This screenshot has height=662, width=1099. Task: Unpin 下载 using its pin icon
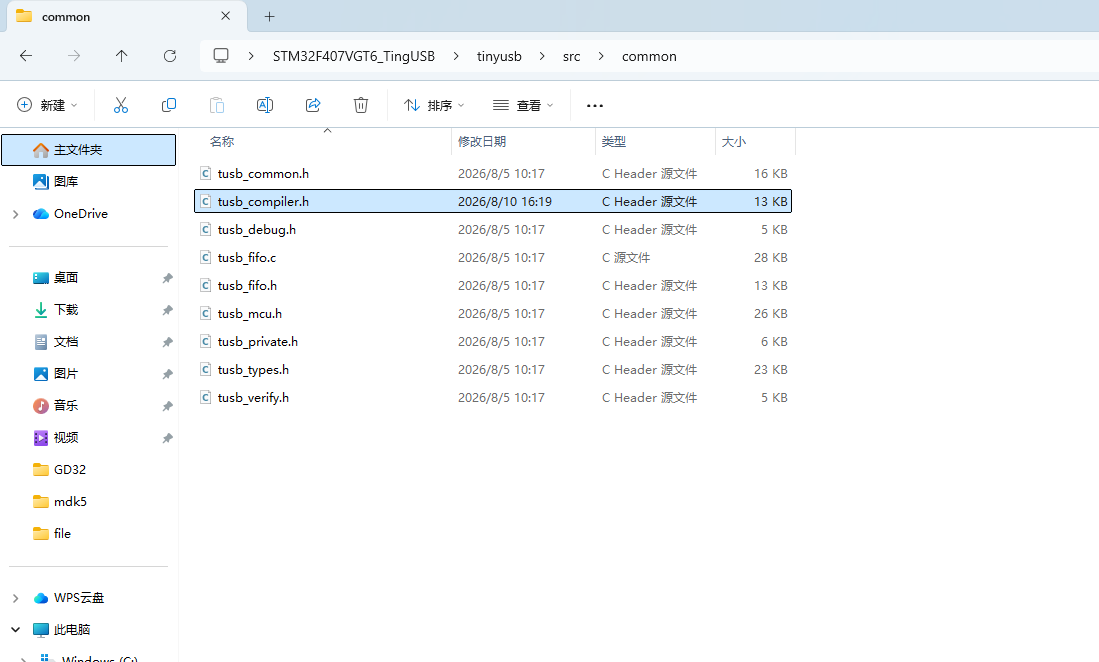tap(167, 310)
